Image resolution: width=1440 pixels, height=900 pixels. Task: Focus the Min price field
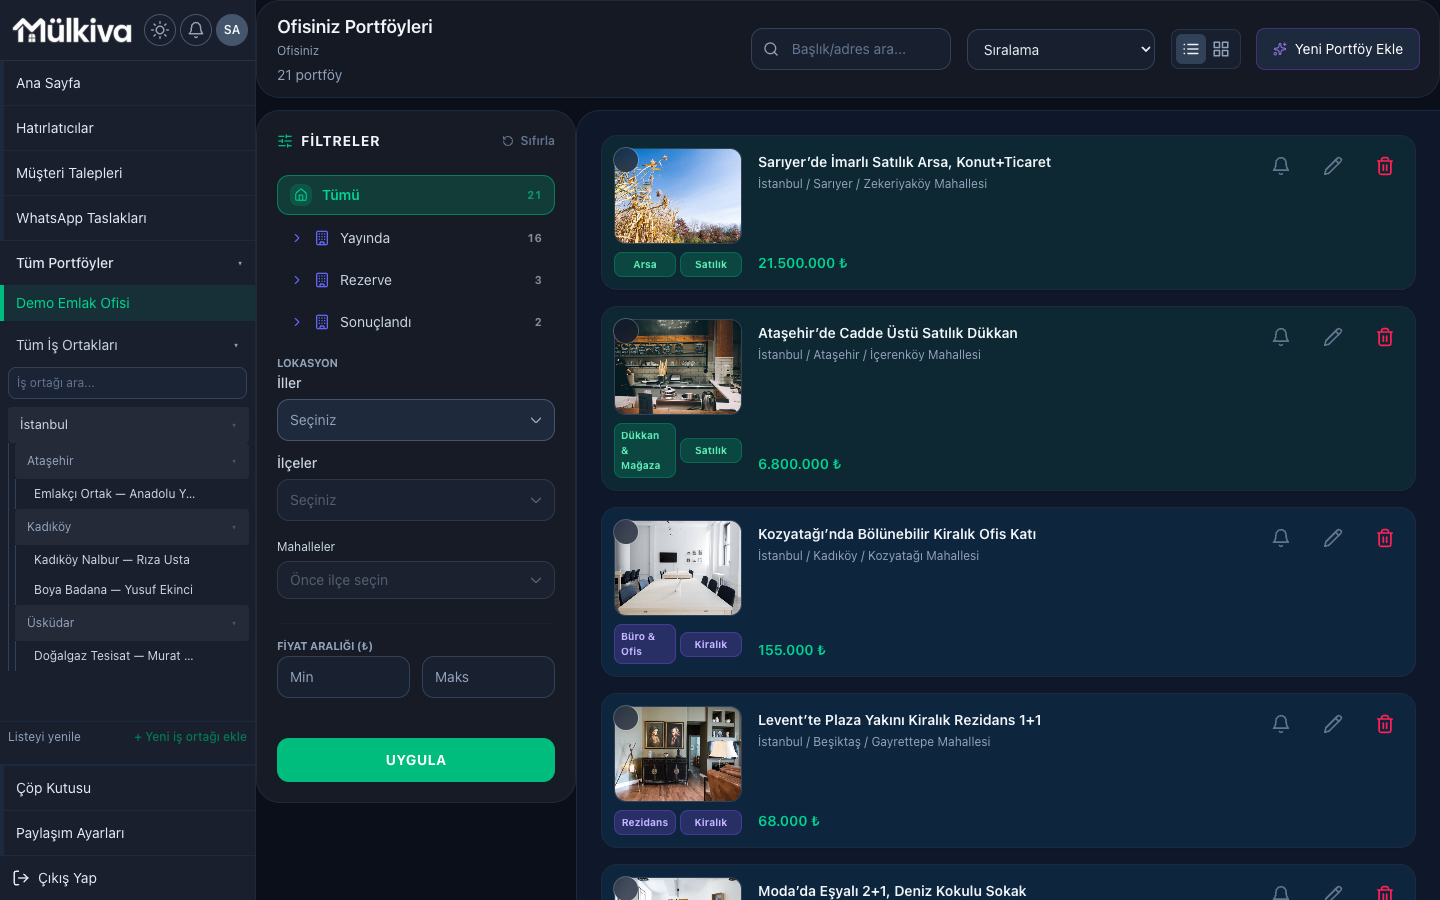pos(343,677)
